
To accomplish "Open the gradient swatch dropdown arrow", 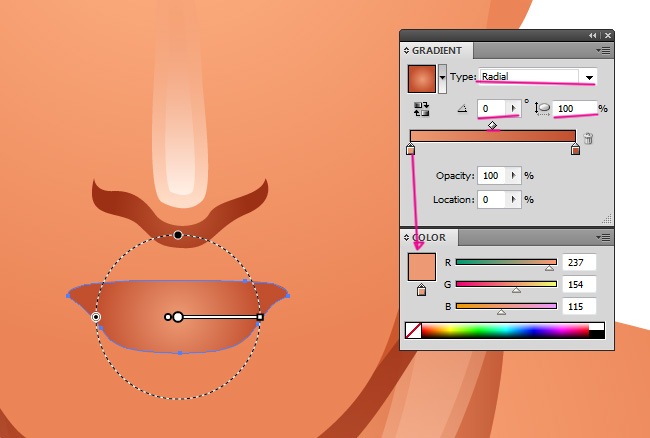I will [442, 78].
